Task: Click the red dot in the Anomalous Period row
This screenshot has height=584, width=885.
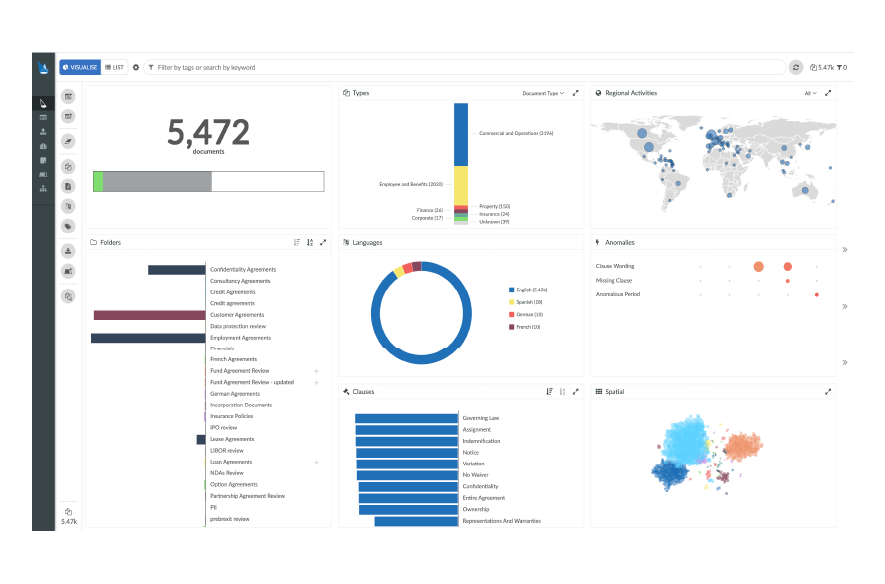Action: tap(817, 295)
